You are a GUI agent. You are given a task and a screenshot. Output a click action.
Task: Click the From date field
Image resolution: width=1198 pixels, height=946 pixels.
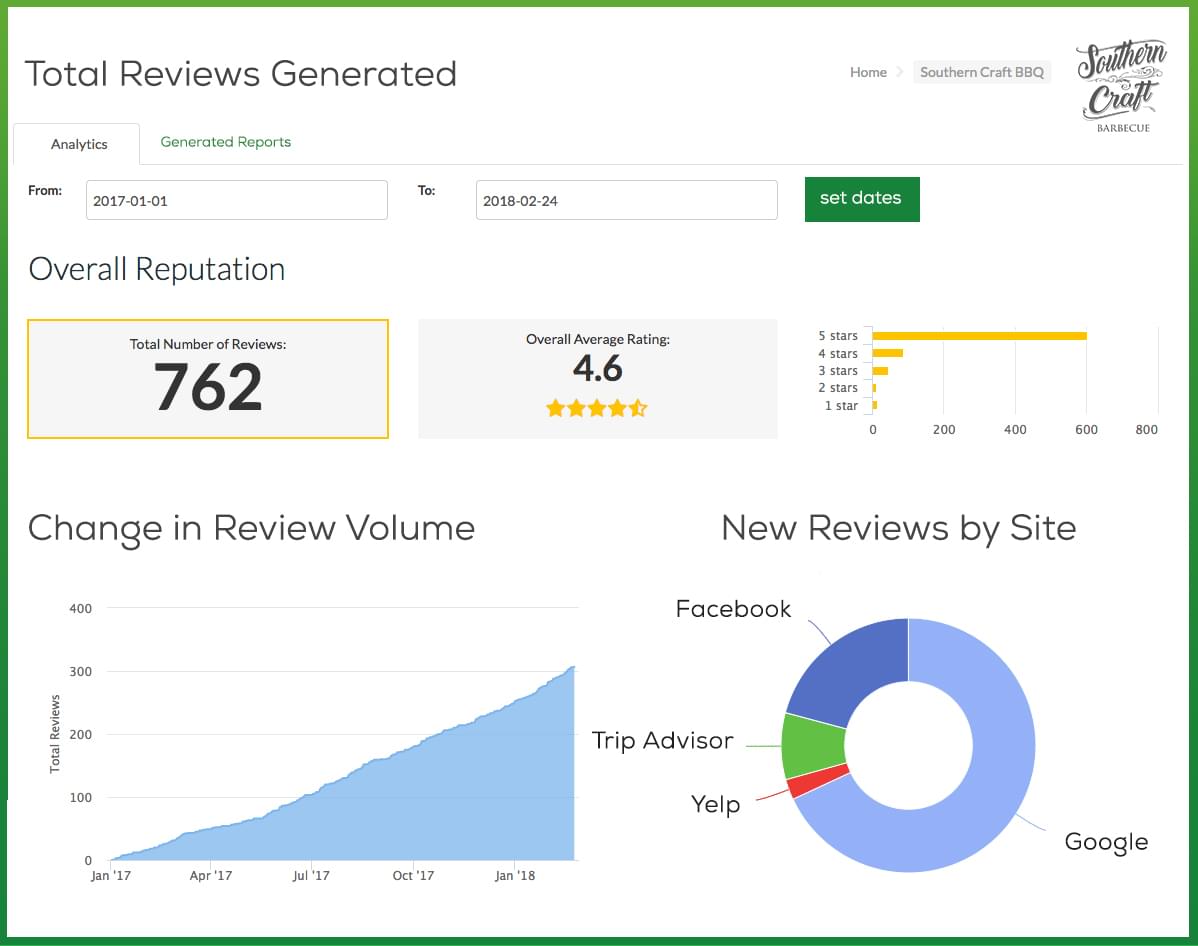(x=237, y=200)
